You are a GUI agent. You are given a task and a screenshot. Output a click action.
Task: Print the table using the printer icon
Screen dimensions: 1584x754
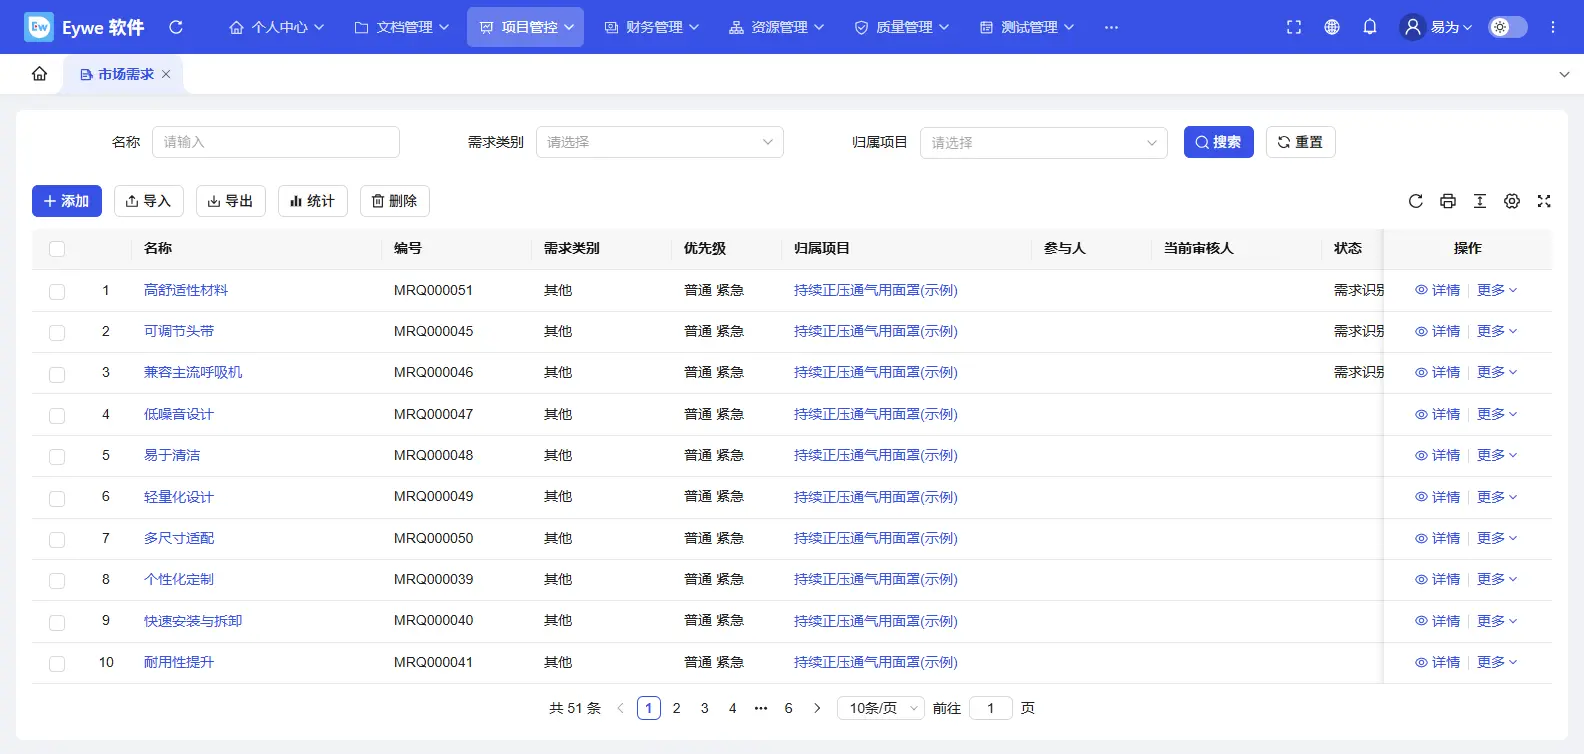1448,201
